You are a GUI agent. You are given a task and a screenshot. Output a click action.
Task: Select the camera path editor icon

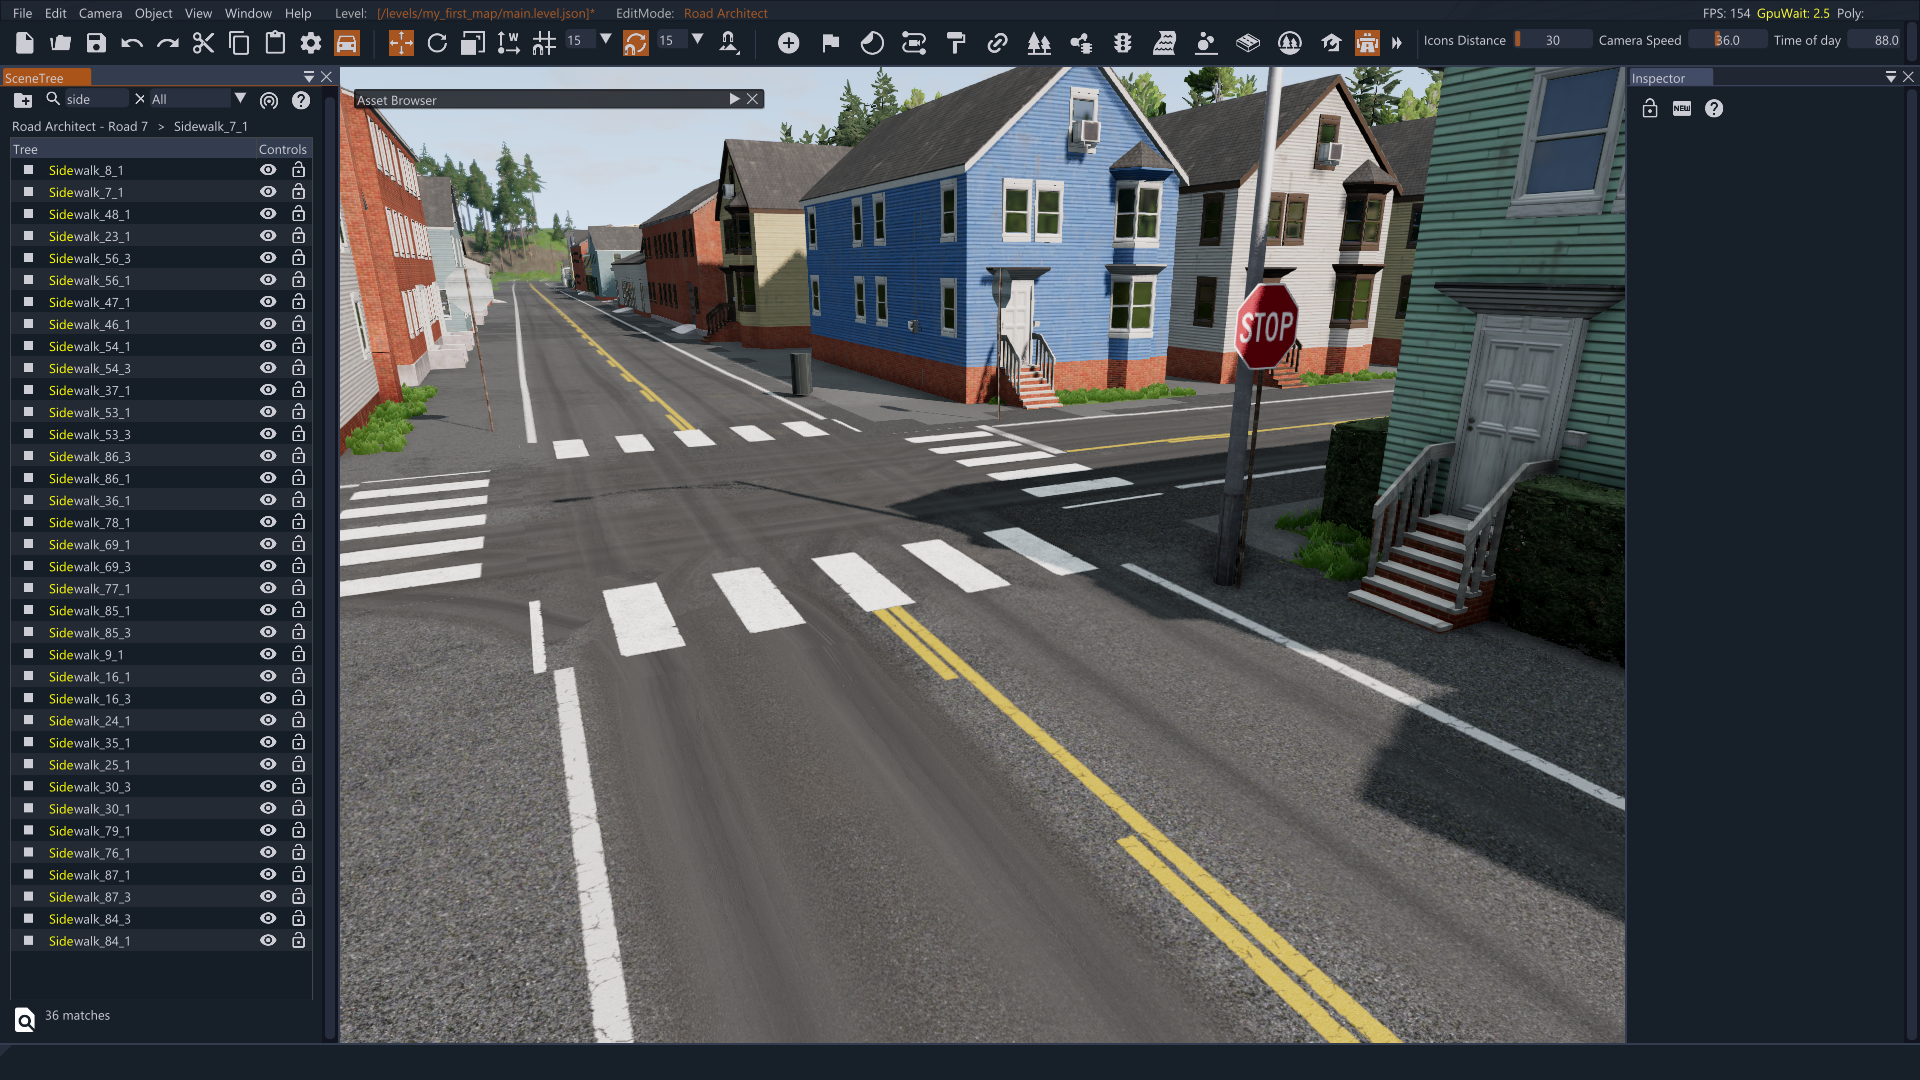pyautogui.click(x=914, y=42)
